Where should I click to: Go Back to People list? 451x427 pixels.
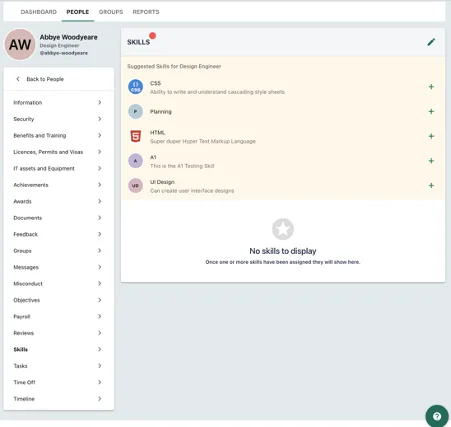pyautogui.click(x=45, y=79)
